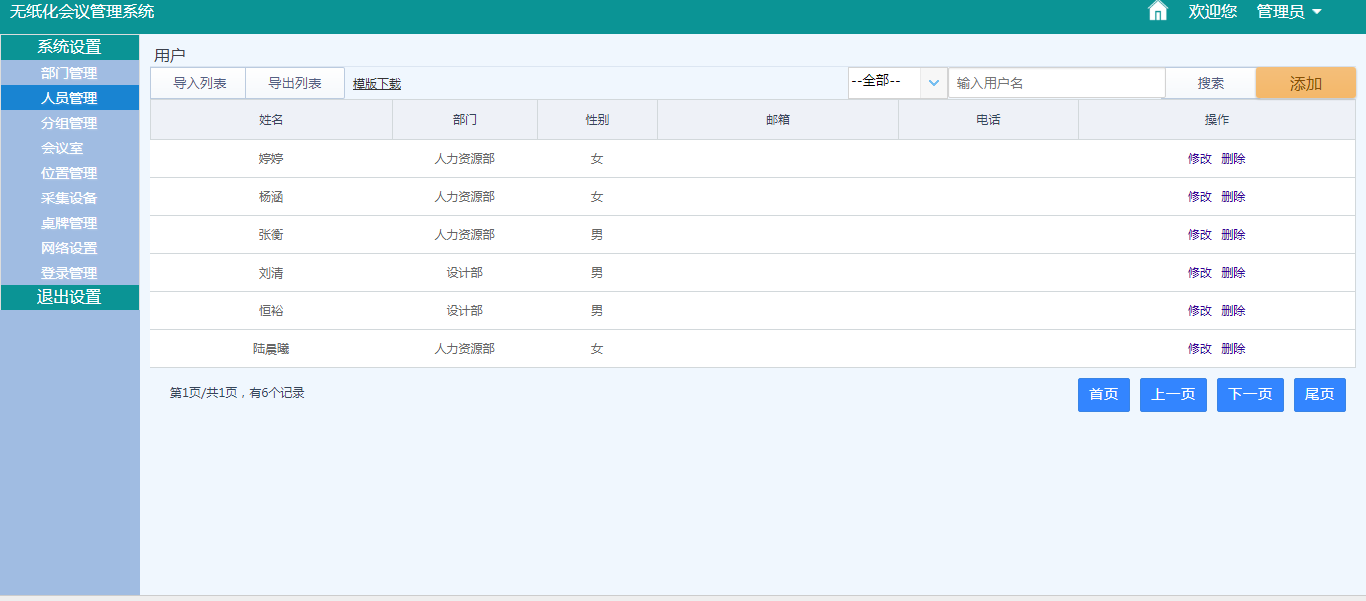Click the orange 添加 button
The height and width of the screenshot is (601, 1366).
tap(1305, 84)
